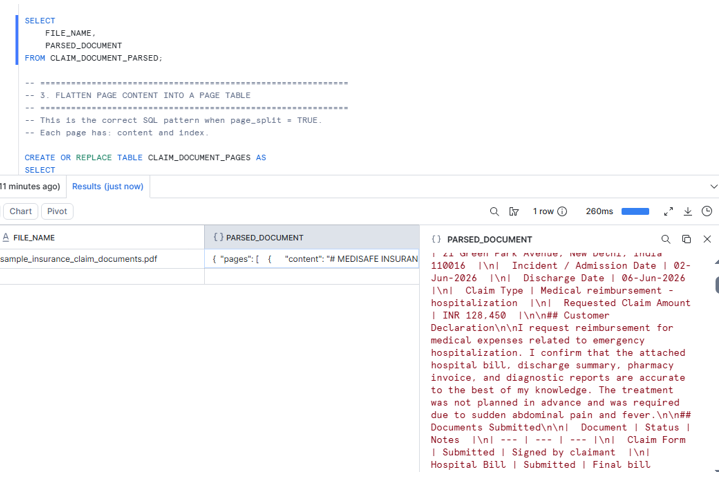
Task: Download the query results
Action: (x=688, y=211)
